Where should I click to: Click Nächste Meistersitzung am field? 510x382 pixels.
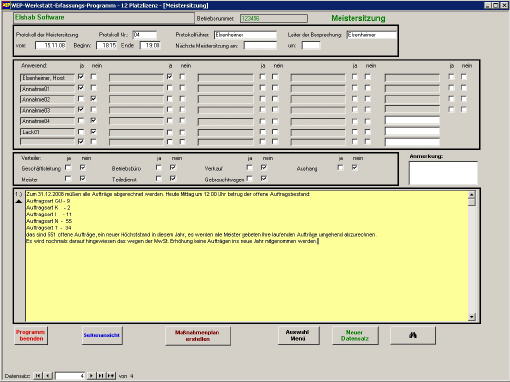tap(260, 45)
